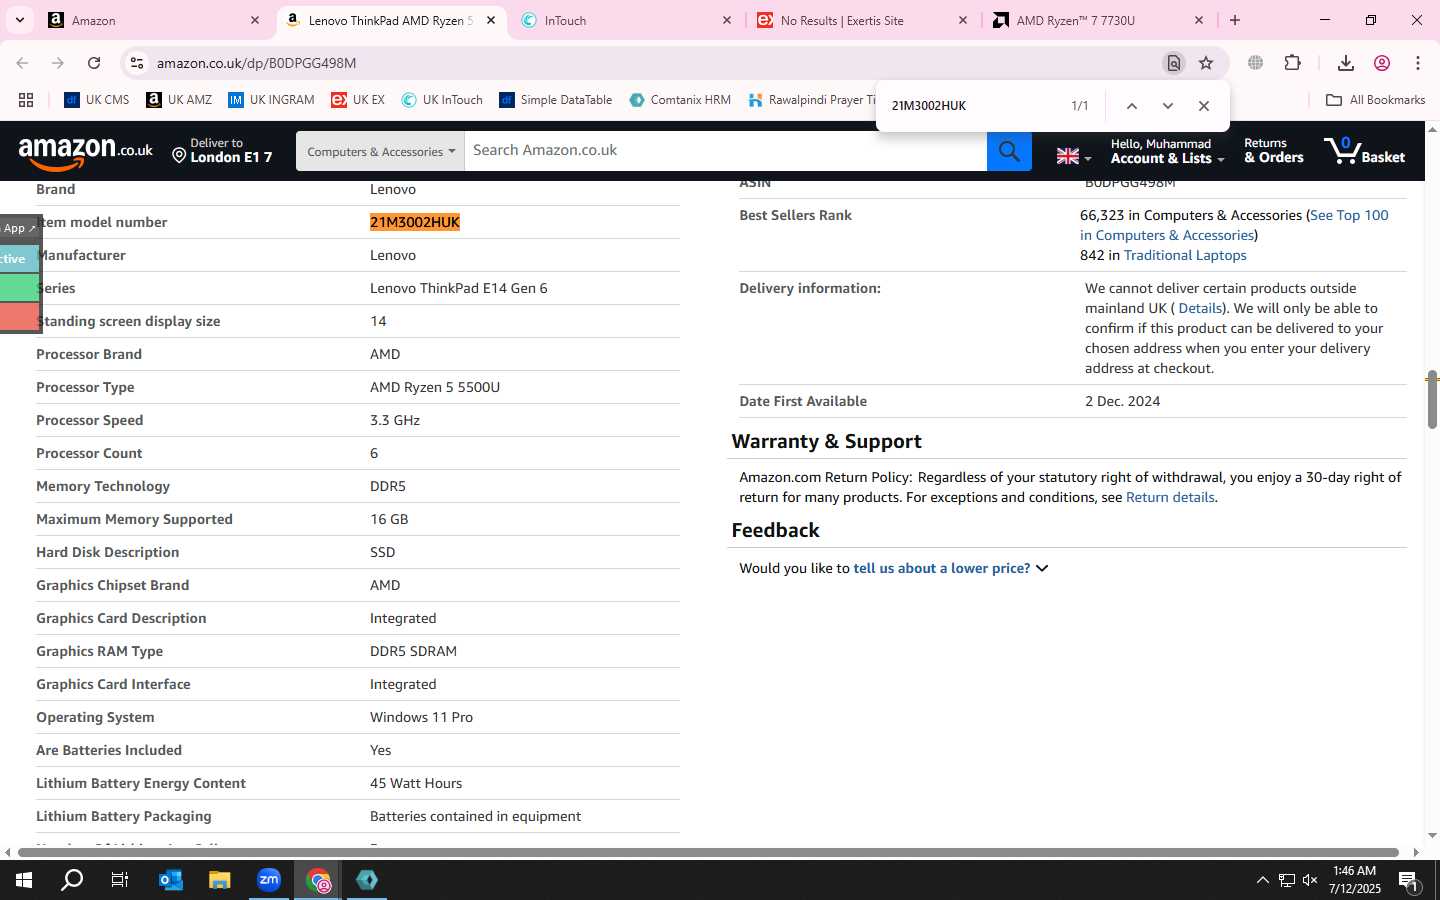
Task: Click the vertical page scrollbar thumb
Action: [1432, 400]
